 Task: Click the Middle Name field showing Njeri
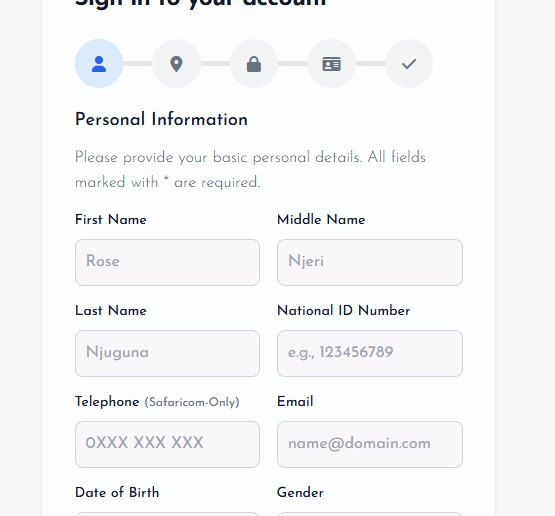click(370, 262)
